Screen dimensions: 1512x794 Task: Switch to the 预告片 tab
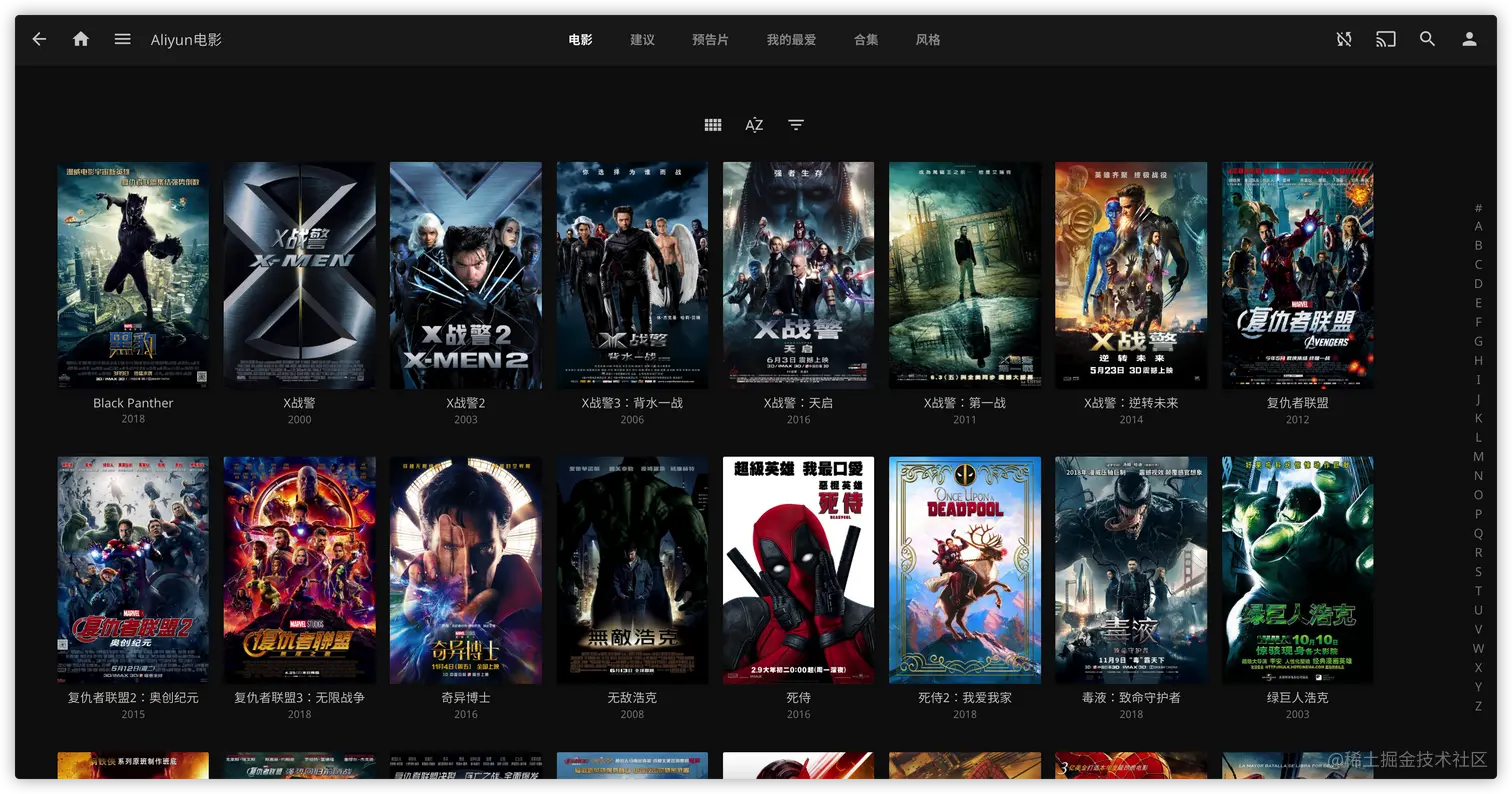tap(710, 40)
